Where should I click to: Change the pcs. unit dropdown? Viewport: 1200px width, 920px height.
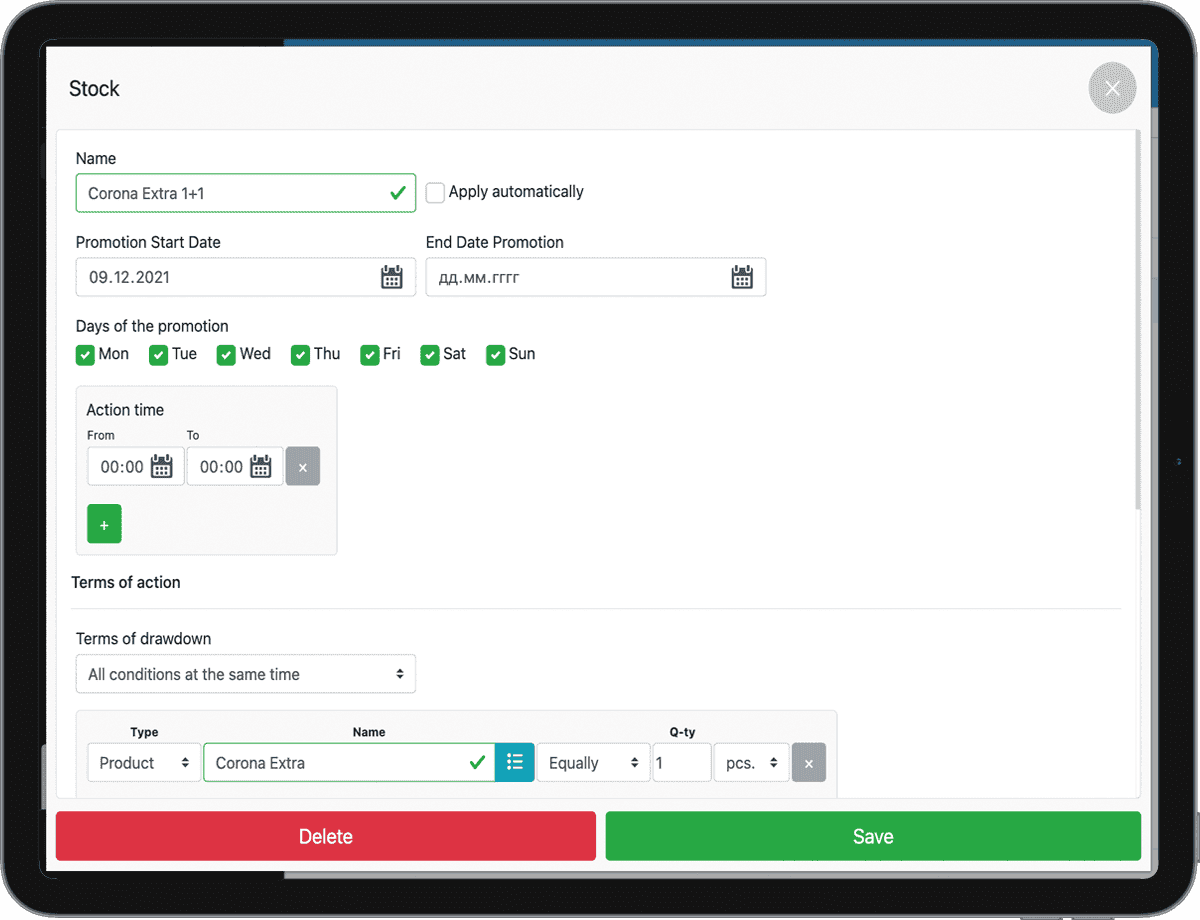pos(751,763)
